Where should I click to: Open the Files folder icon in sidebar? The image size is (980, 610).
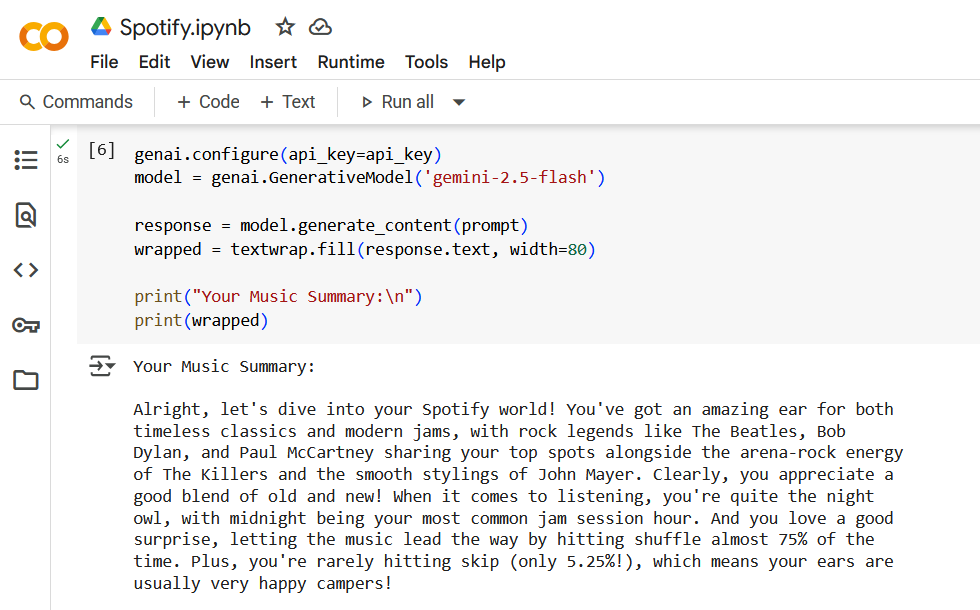(26, 379)
